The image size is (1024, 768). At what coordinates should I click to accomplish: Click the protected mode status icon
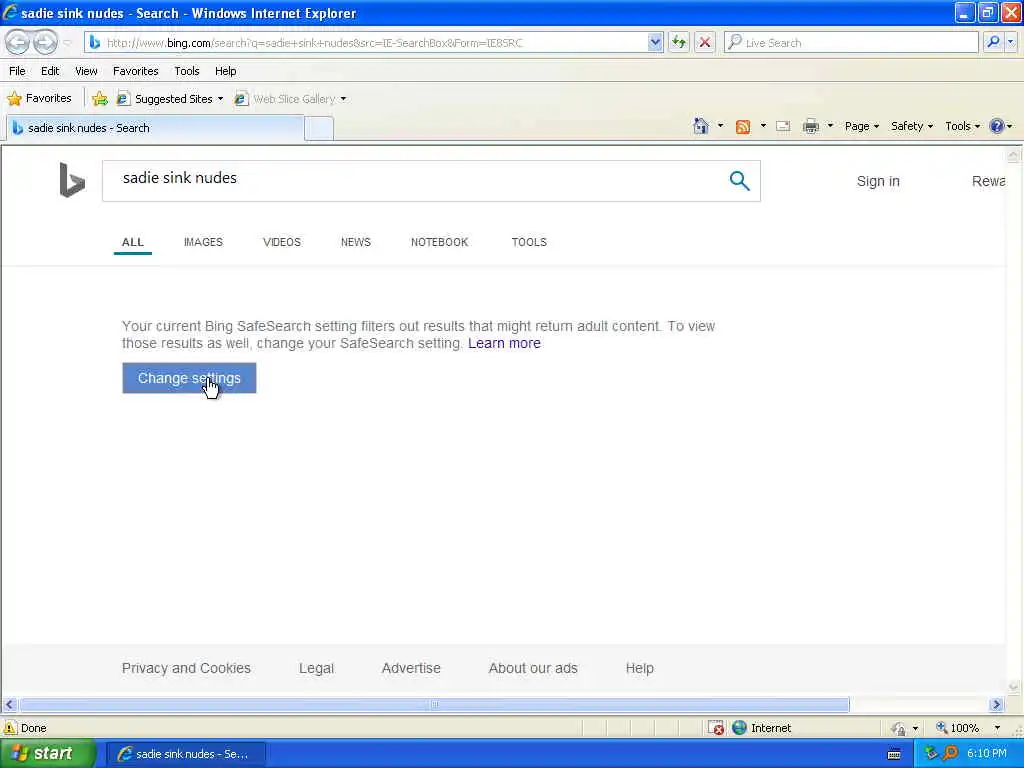click(x=899, y=728)
